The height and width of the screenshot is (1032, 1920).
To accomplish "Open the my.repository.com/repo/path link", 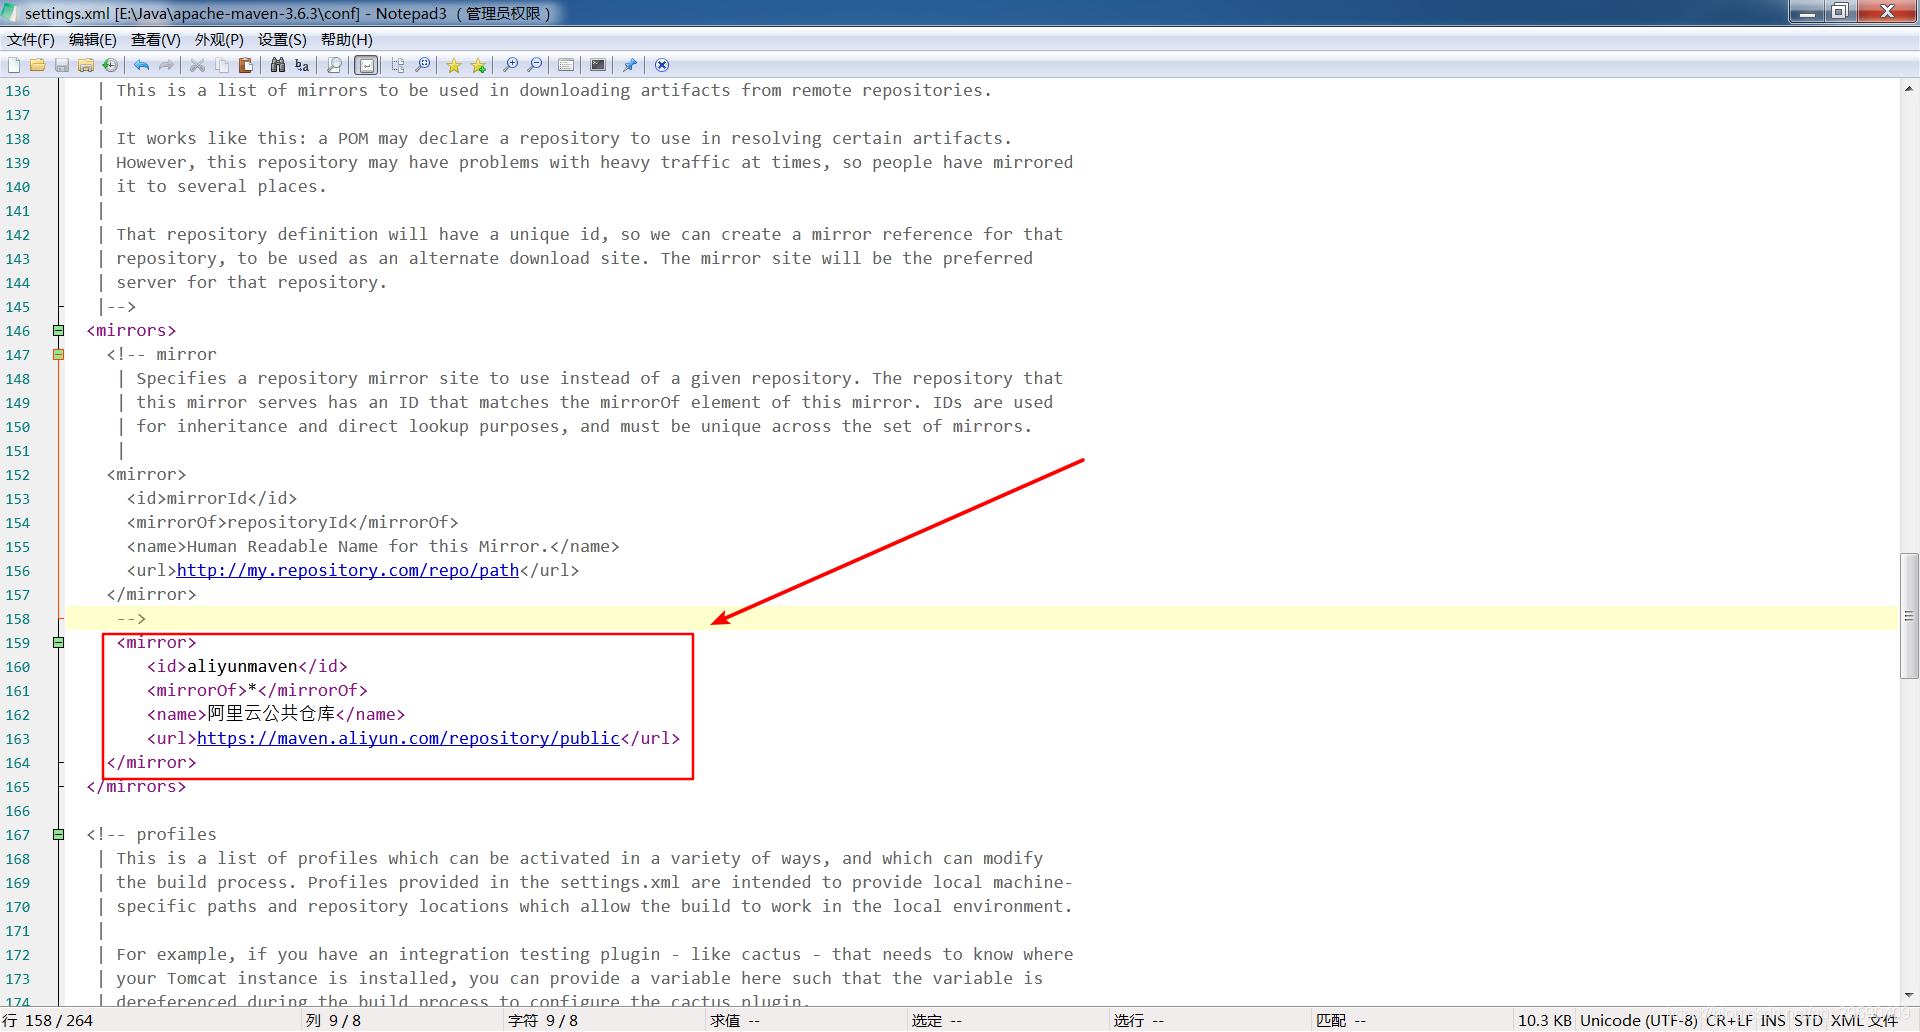I will 348,571.
